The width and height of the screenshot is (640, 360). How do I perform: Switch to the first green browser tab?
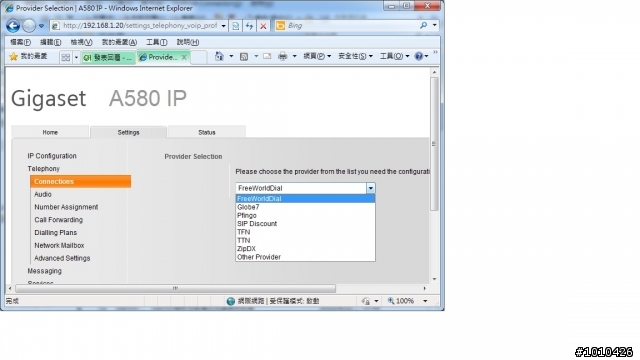coord(108,58)
